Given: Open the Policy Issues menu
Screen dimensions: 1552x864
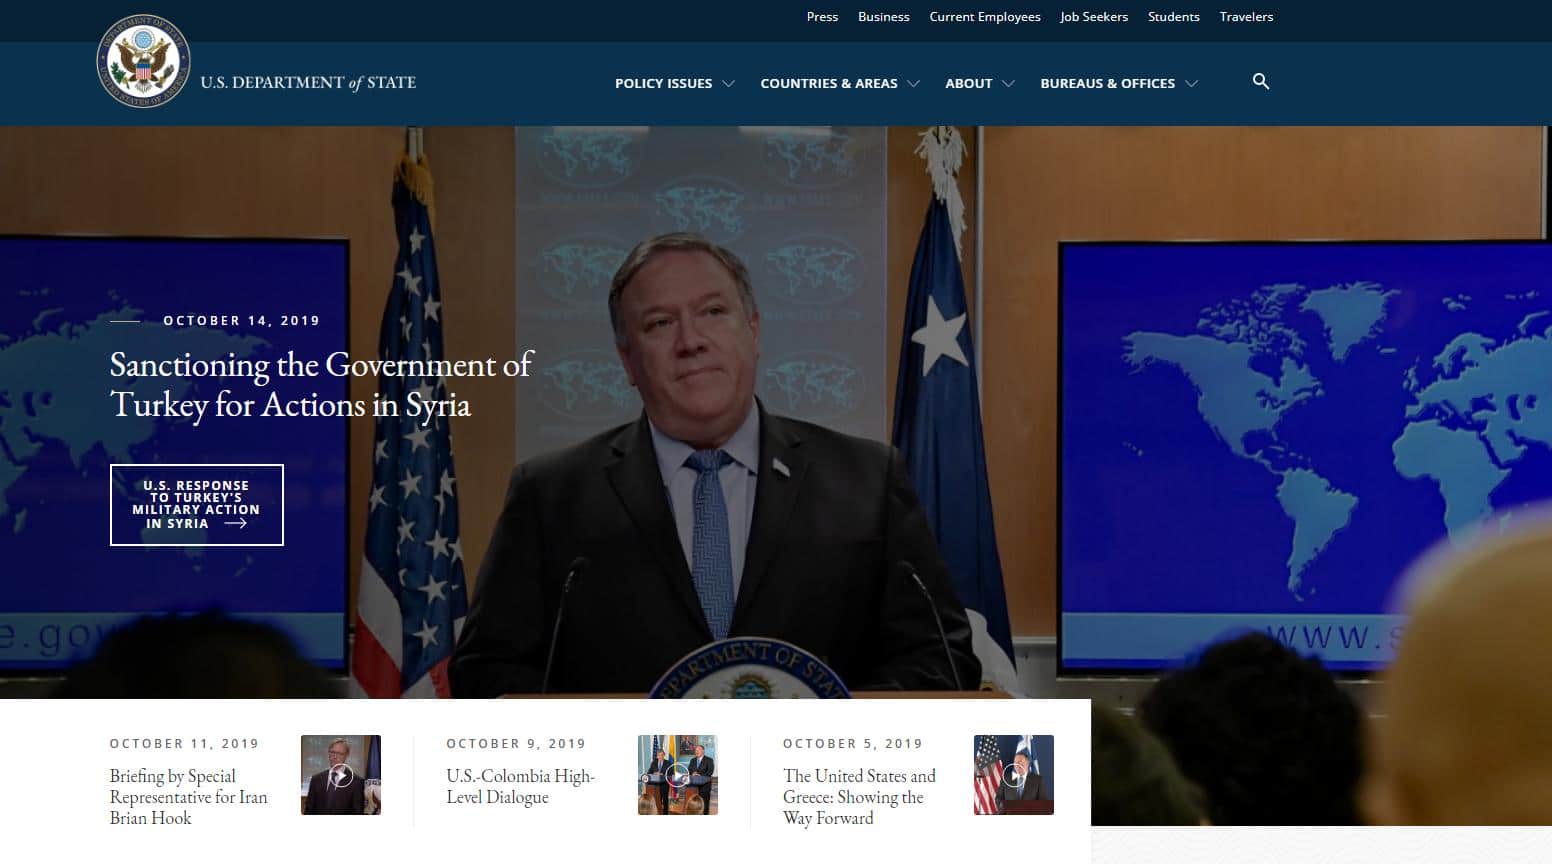Looking at the screenshot, I should 663,84.
